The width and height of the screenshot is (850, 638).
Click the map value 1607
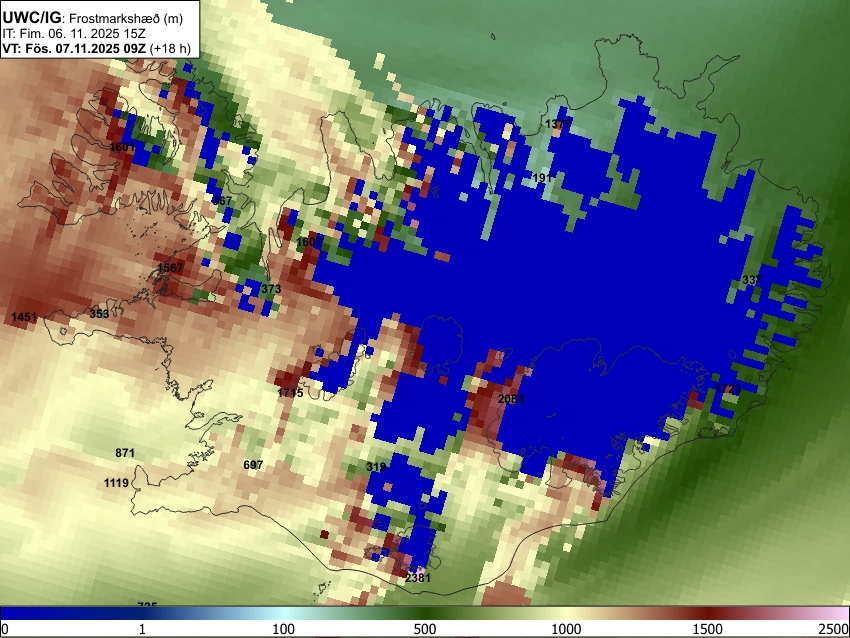(x=309, y=242)
